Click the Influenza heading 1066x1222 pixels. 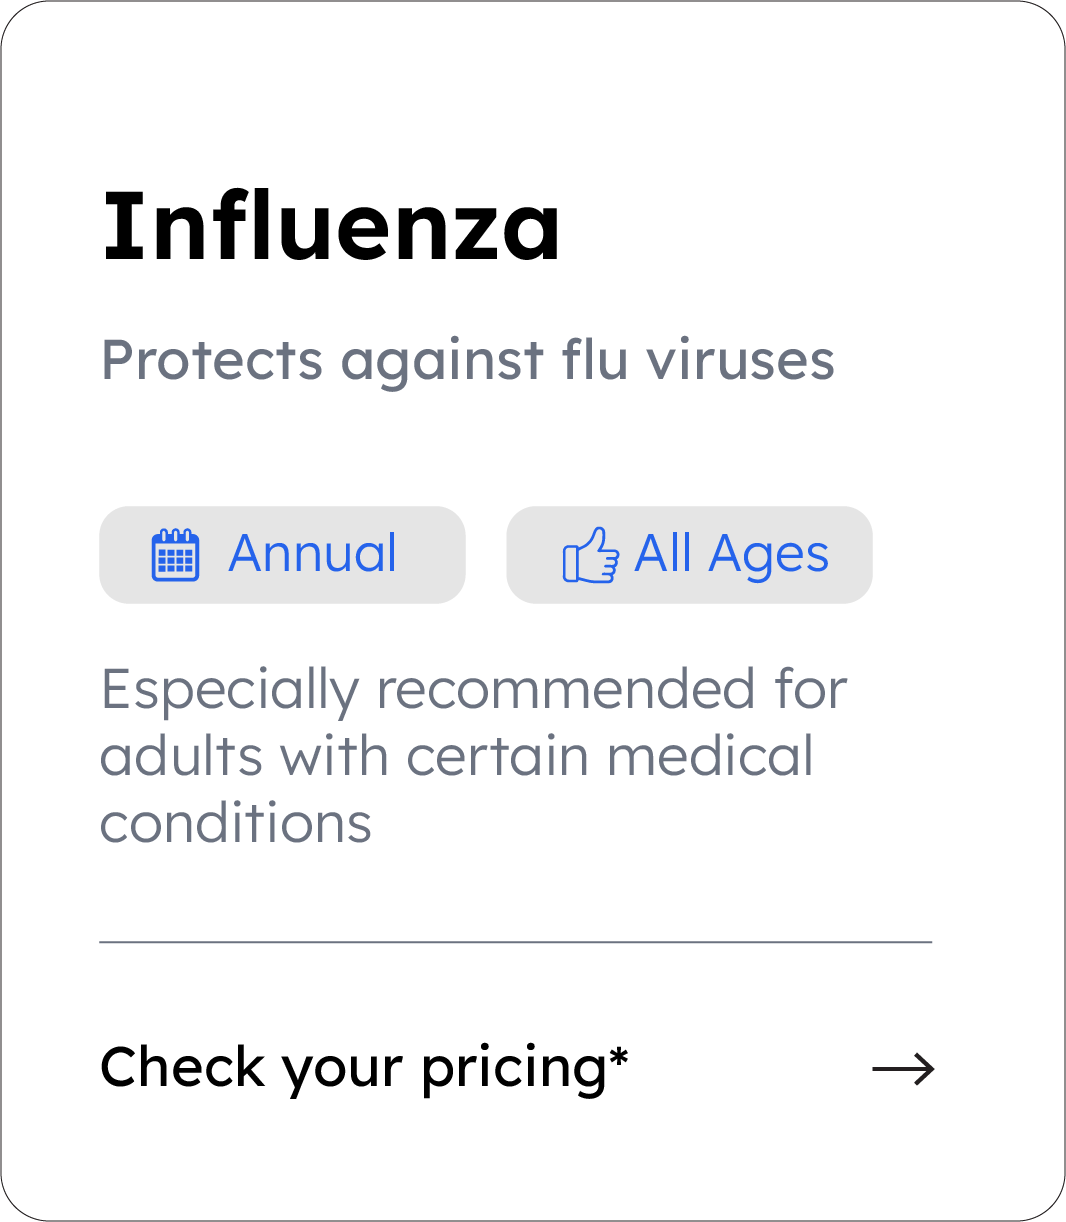[331, 226]
